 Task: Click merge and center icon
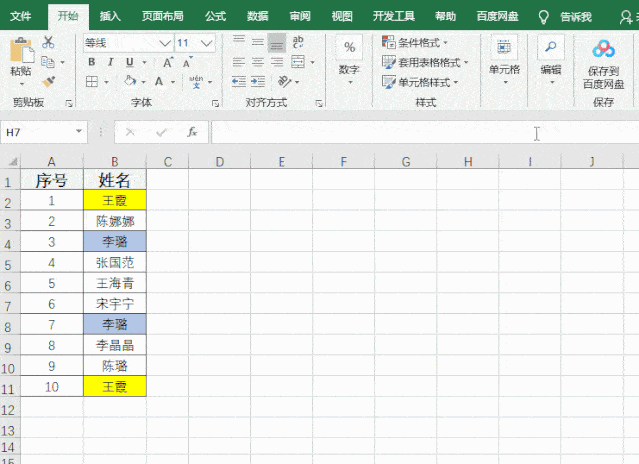(x=298, y=62)
